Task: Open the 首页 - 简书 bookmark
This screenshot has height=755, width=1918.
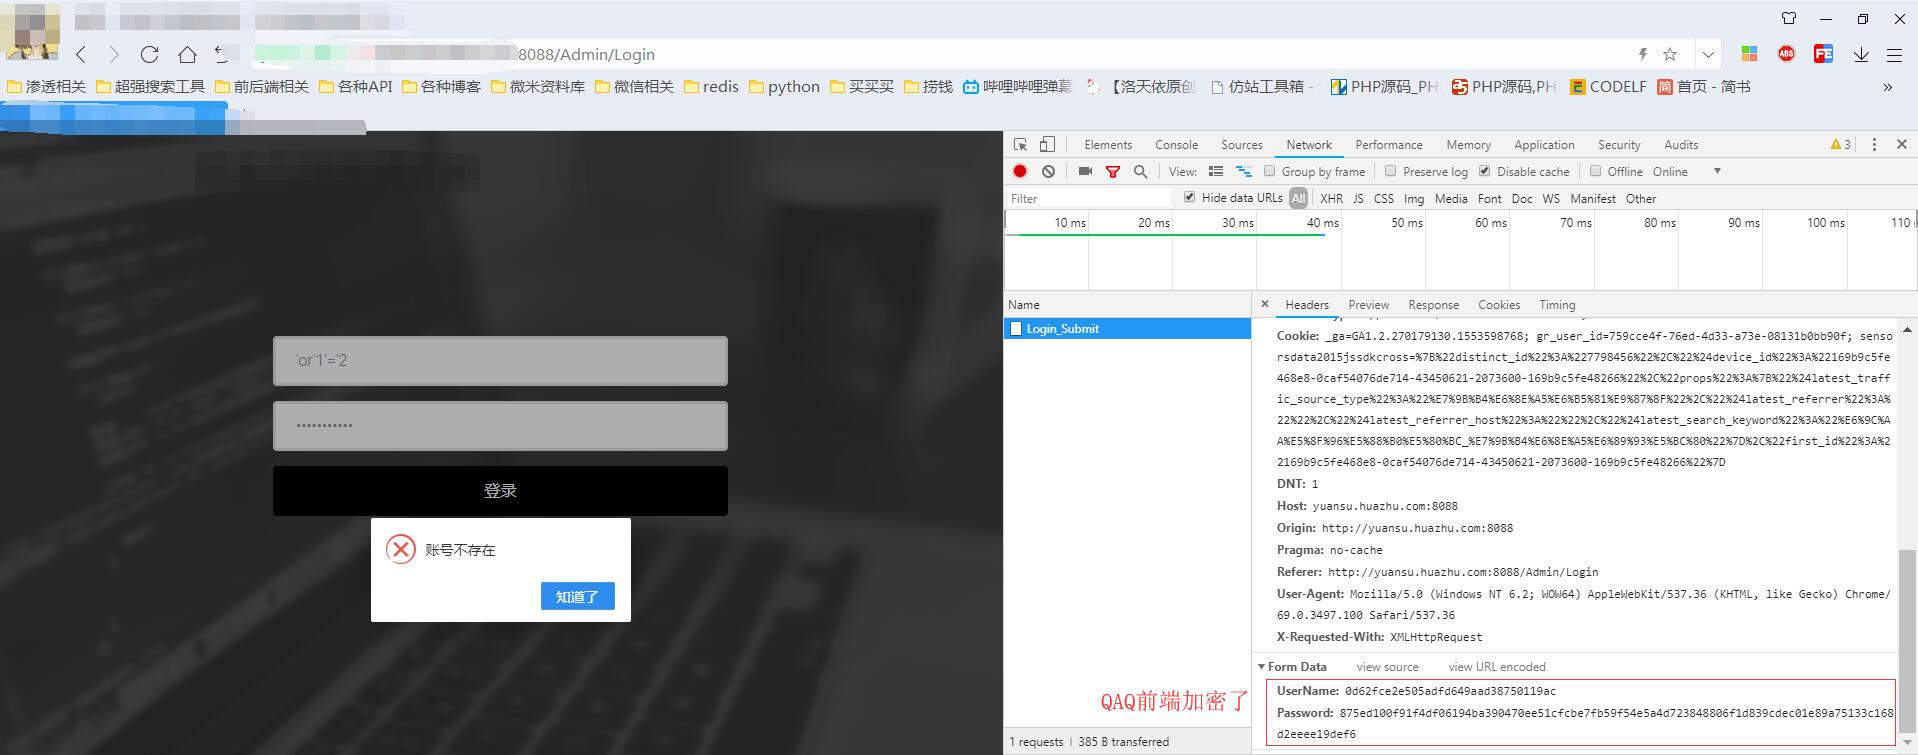Action: click(1704, 87)
